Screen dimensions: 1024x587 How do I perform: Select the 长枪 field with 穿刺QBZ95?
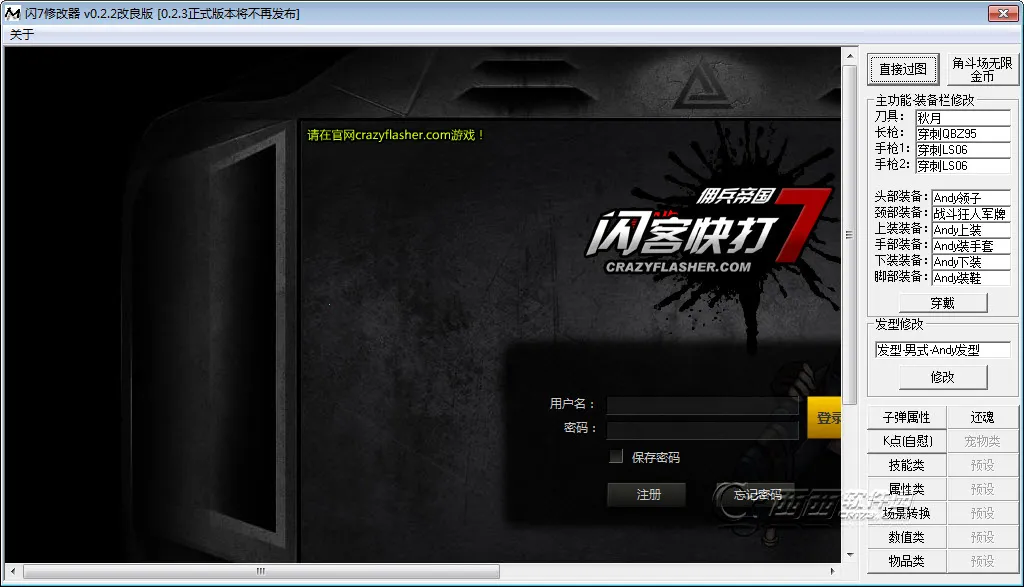(x=962, y=134)
